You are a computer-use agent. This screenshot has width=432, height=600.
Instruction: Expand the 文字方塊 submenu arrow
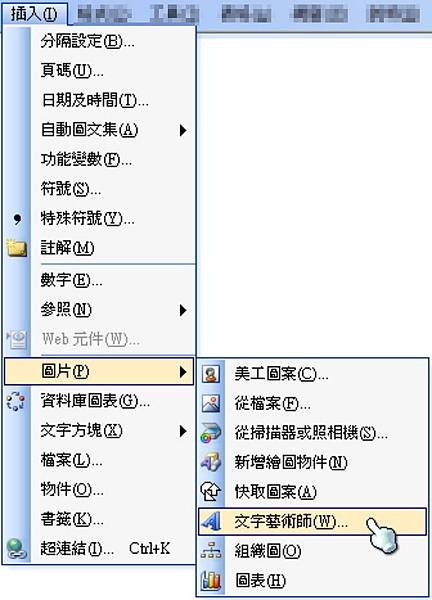pos(183,431)
